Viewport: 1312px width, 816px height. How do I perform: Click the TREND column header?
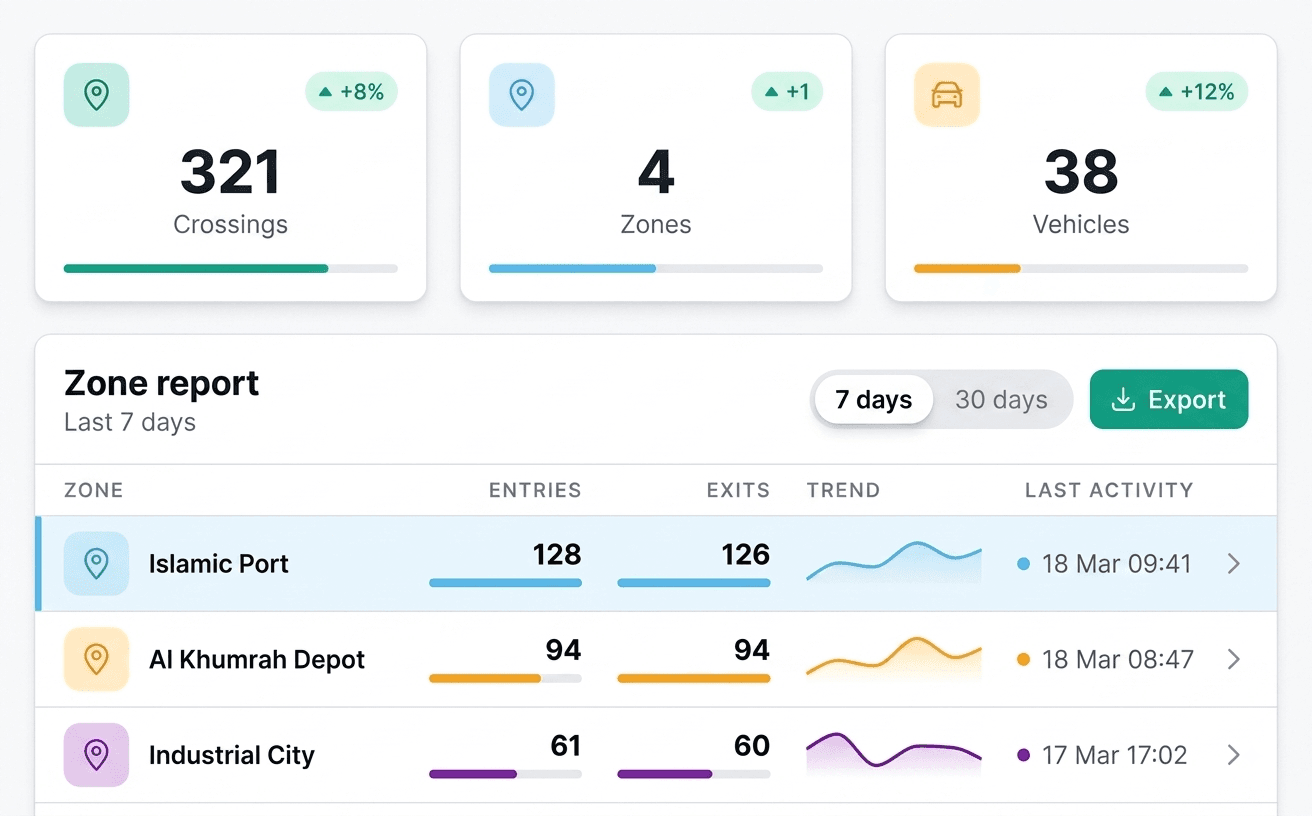[843, 490]
